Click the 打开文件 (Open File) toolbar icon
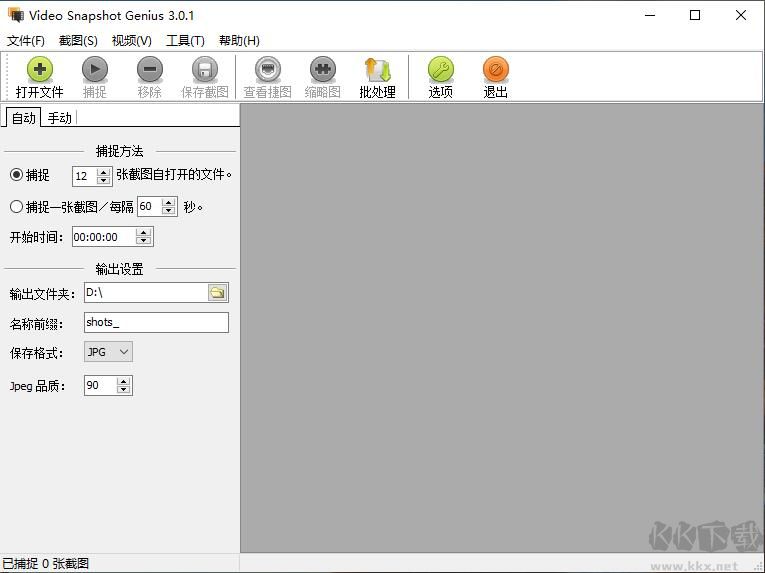 (40, 69)
